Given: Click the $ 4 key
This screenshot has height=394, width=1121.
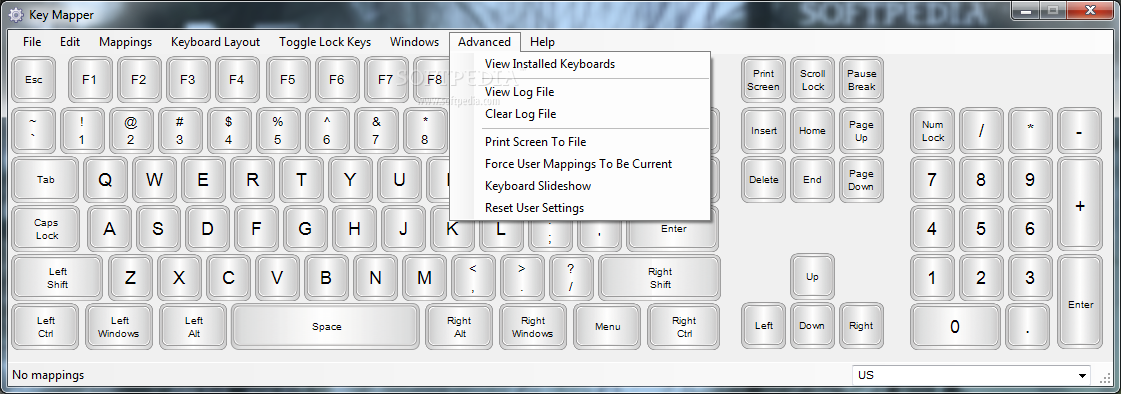Looking at the screenshot, I should (229, 131).
